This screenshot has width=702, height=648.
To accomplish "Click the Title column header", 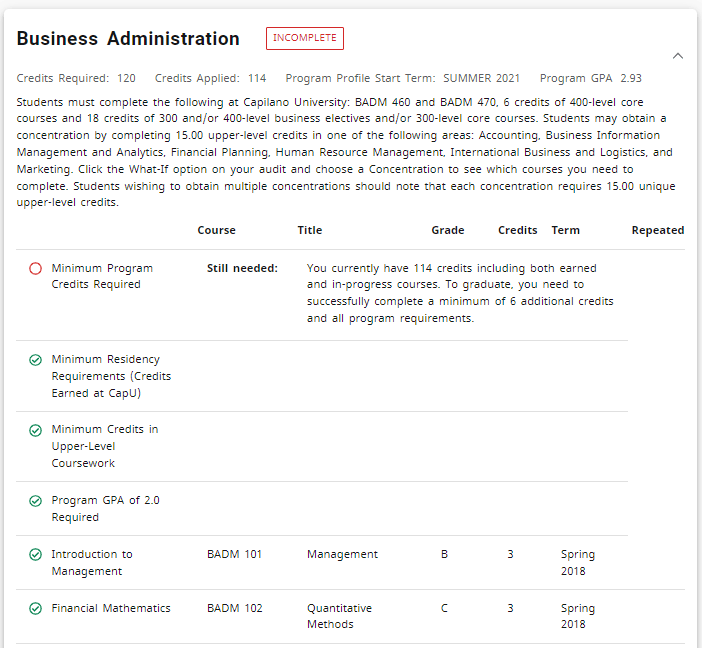I will coord(310,230).
